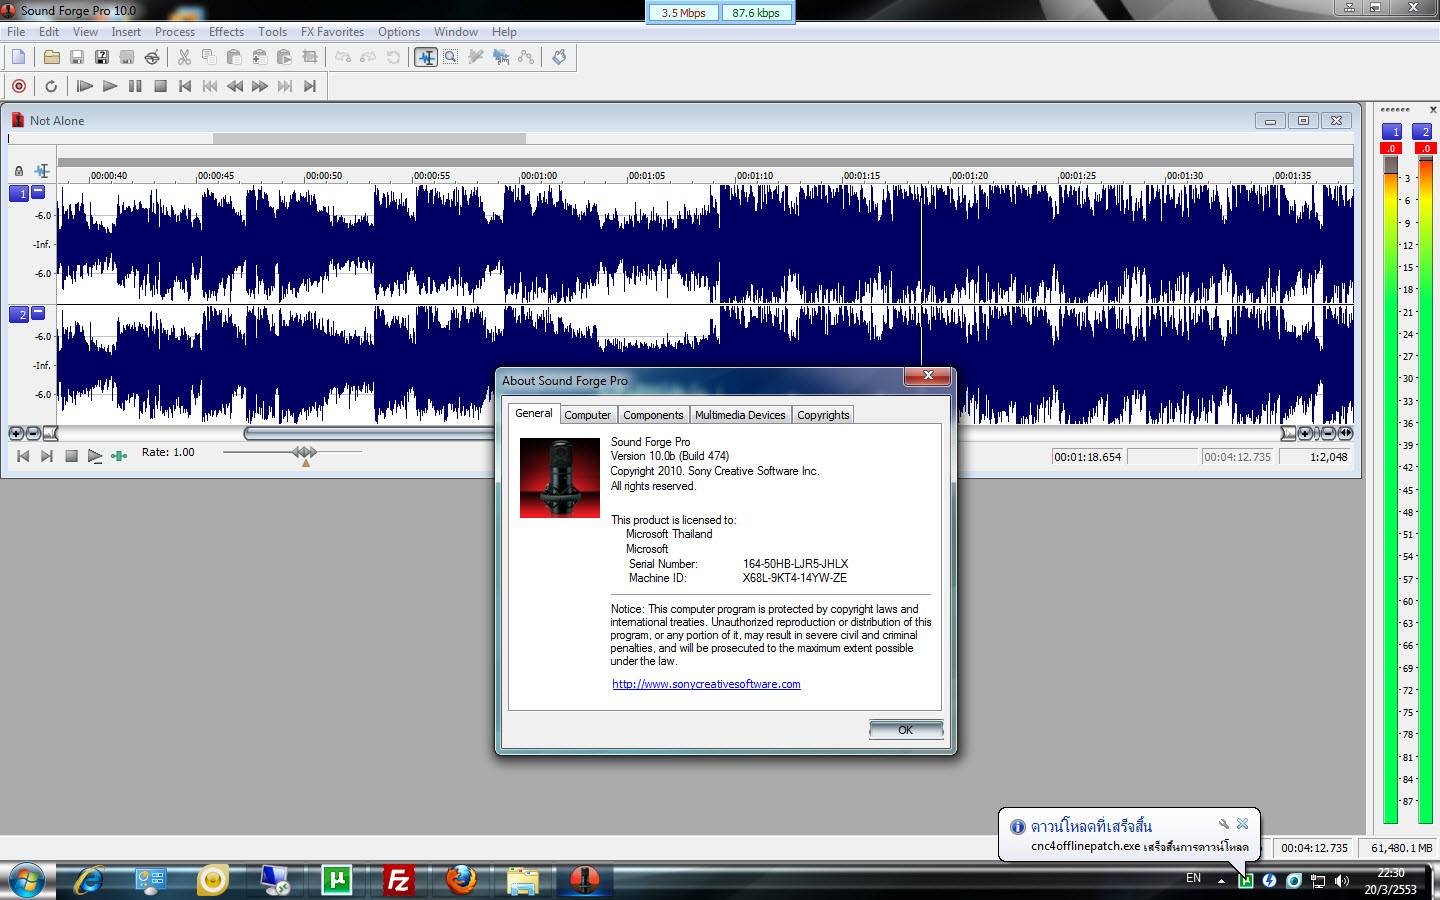
Task: Switch to the Computer tab in About dialog
Action: pyautogui.click(x=588, y=415)
